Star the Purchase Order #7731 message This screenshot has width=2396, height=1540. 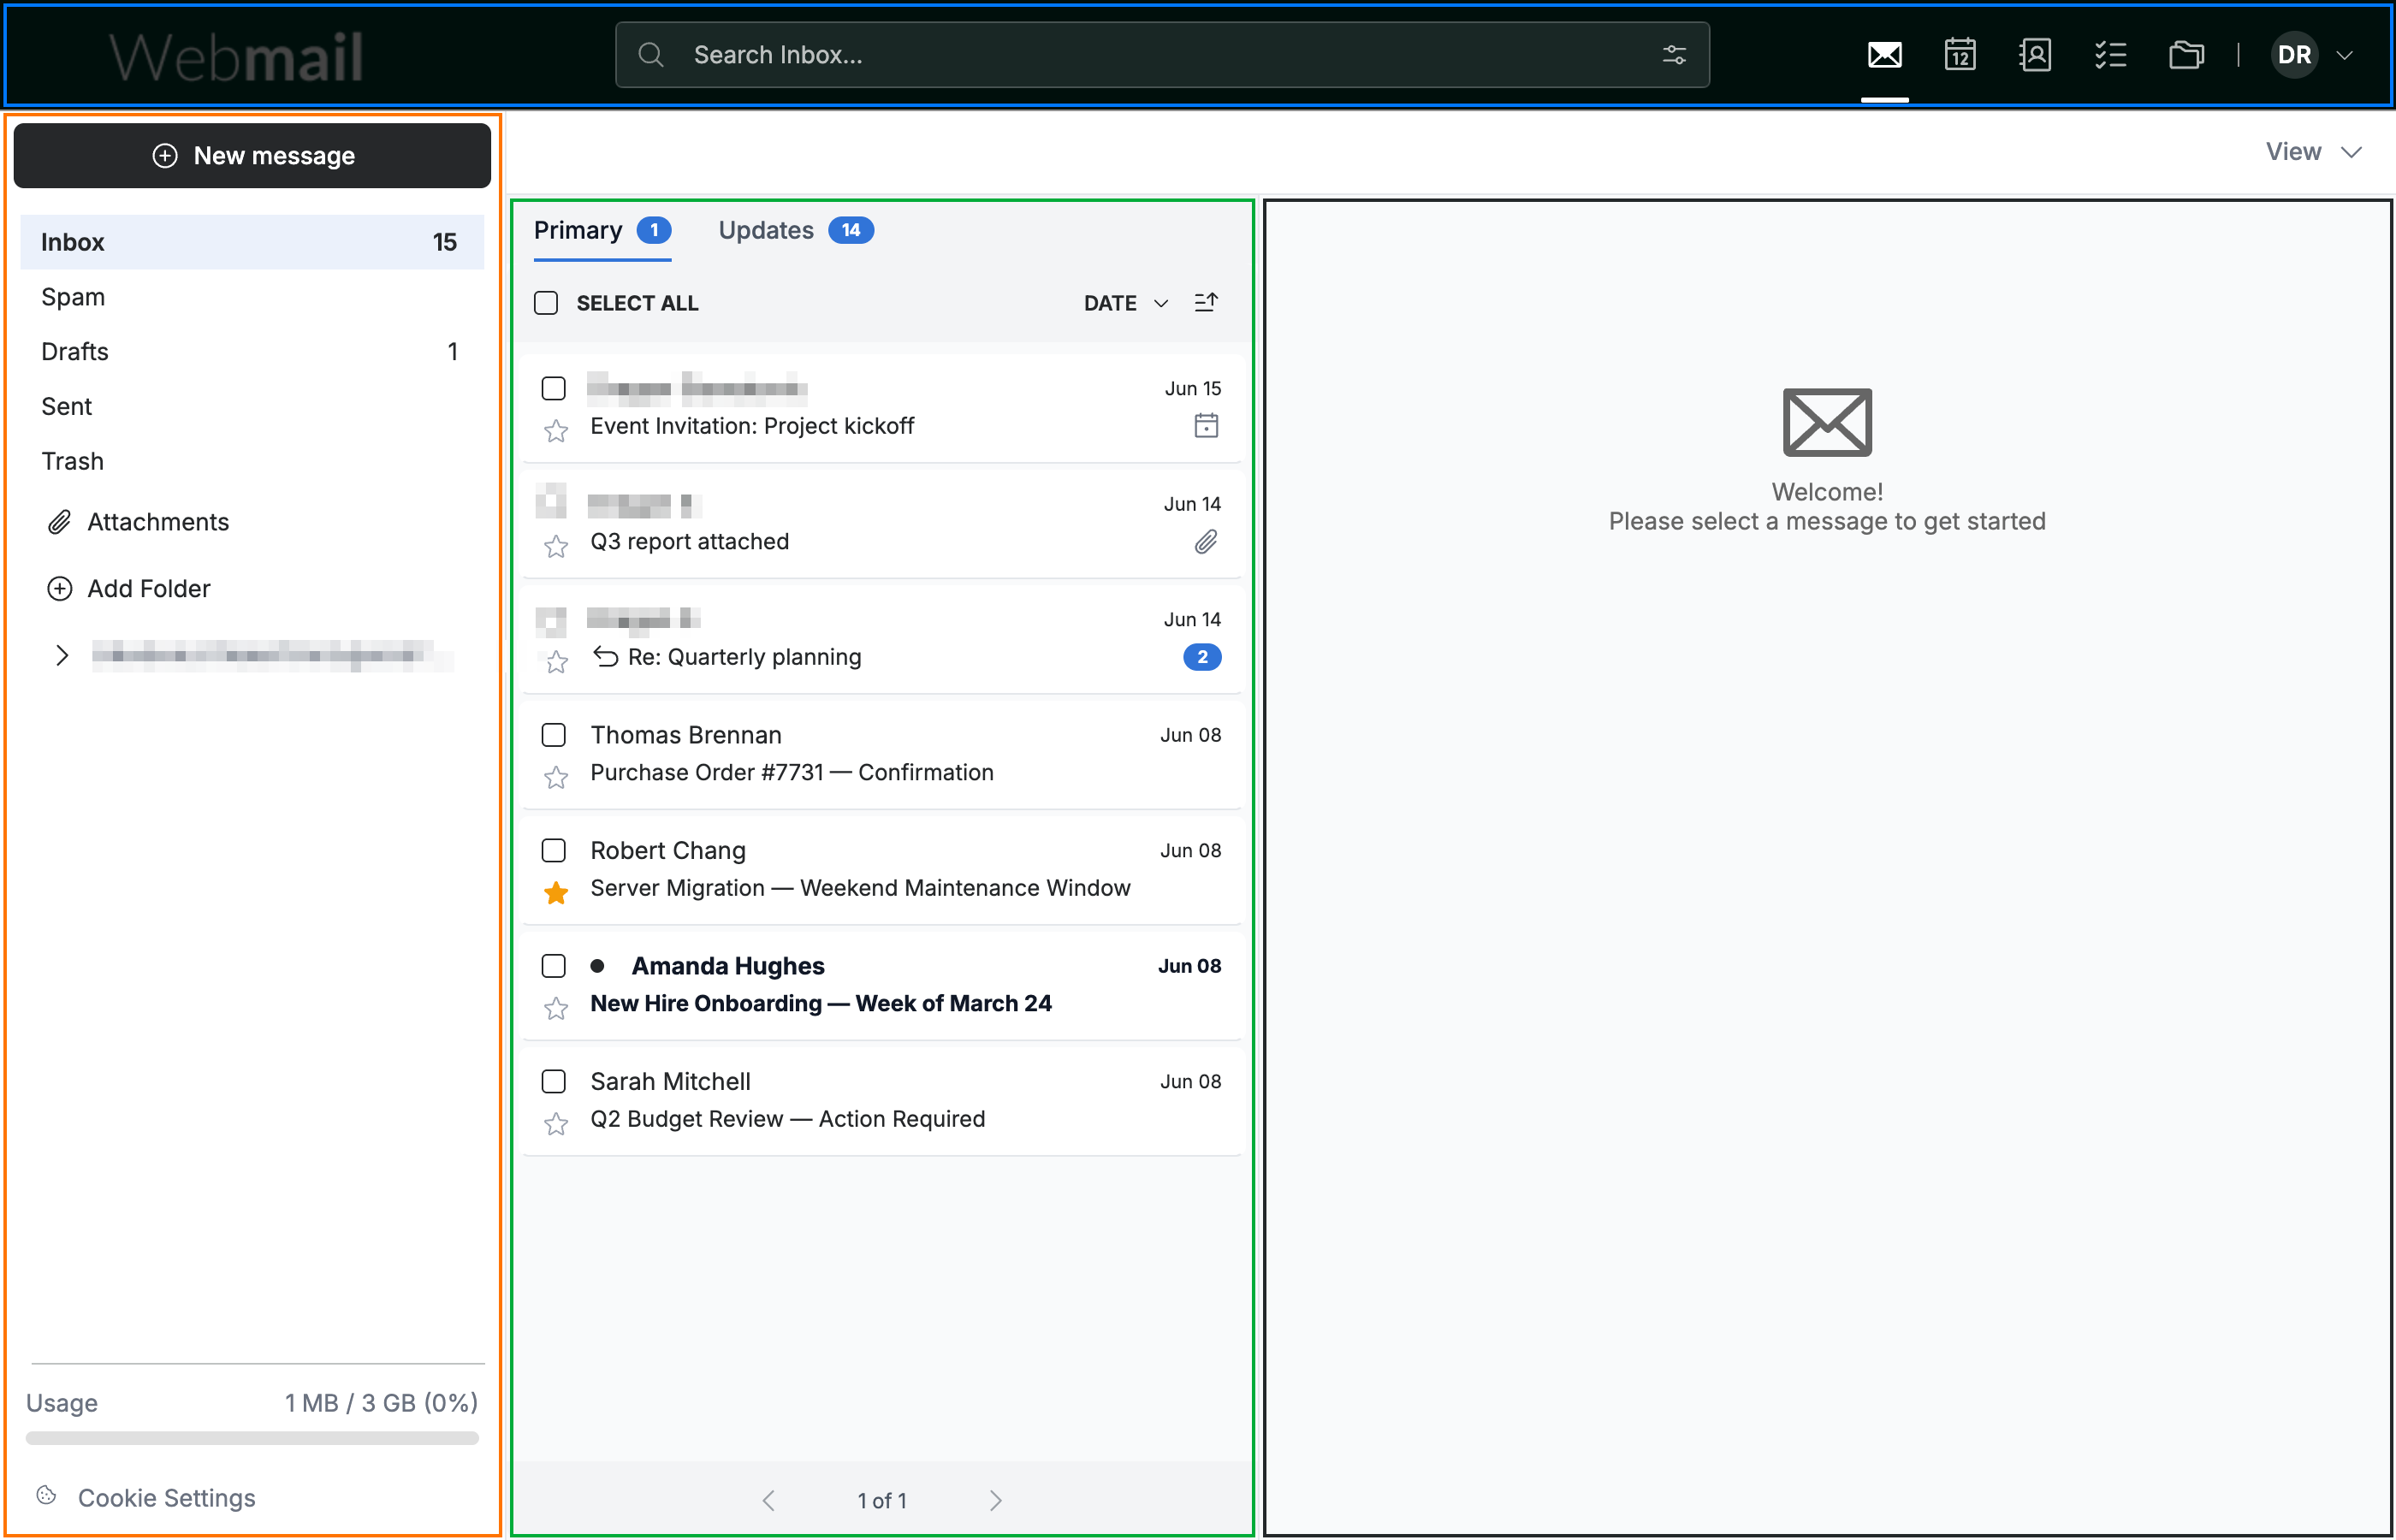pos(556,777)
